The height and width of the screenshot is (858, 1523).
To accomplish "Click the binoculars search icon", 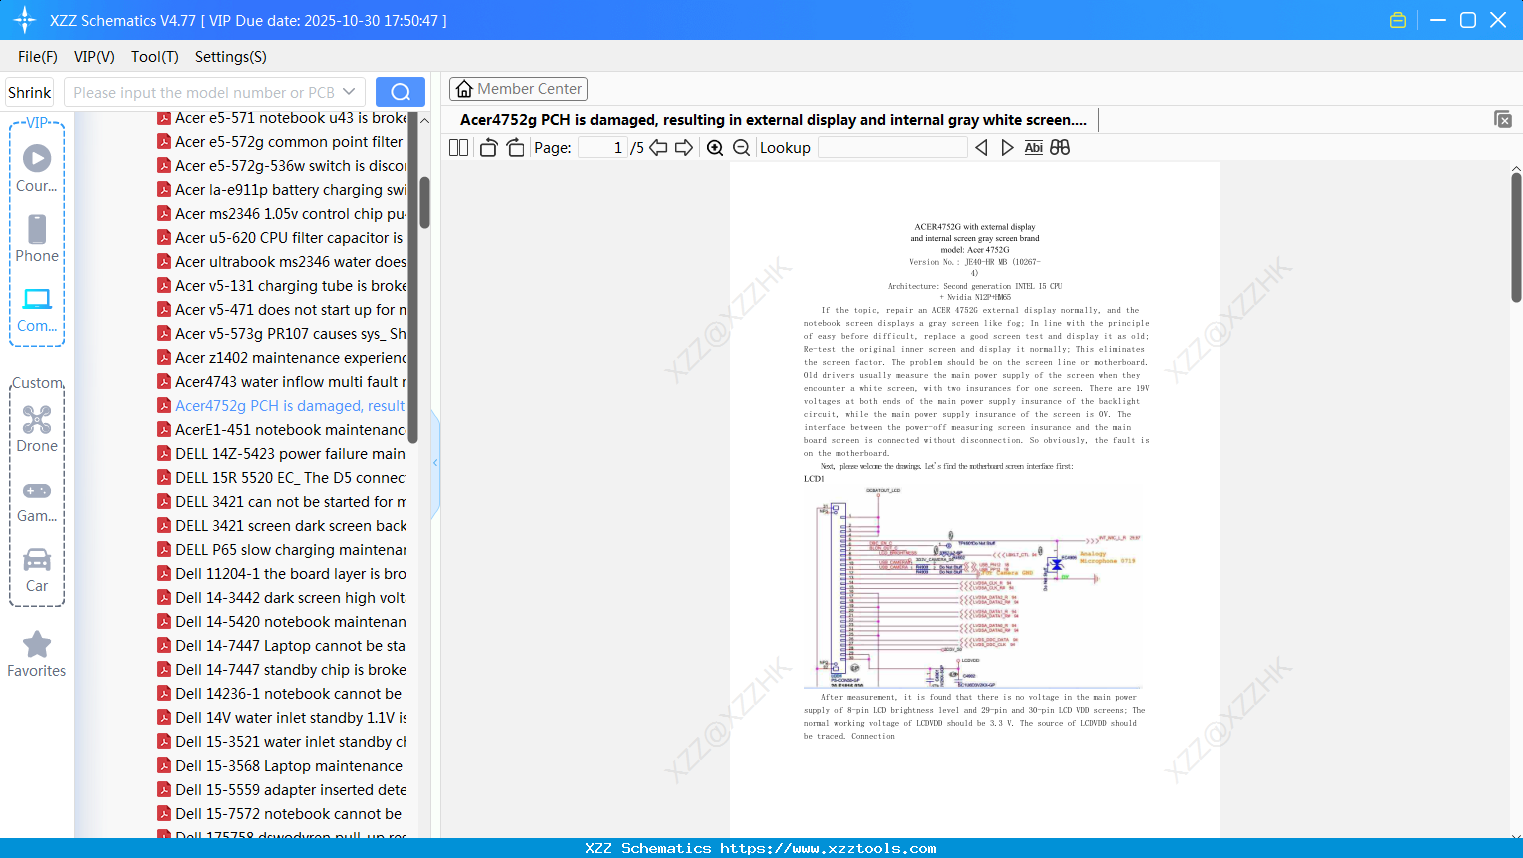I will coord(1060,148).
